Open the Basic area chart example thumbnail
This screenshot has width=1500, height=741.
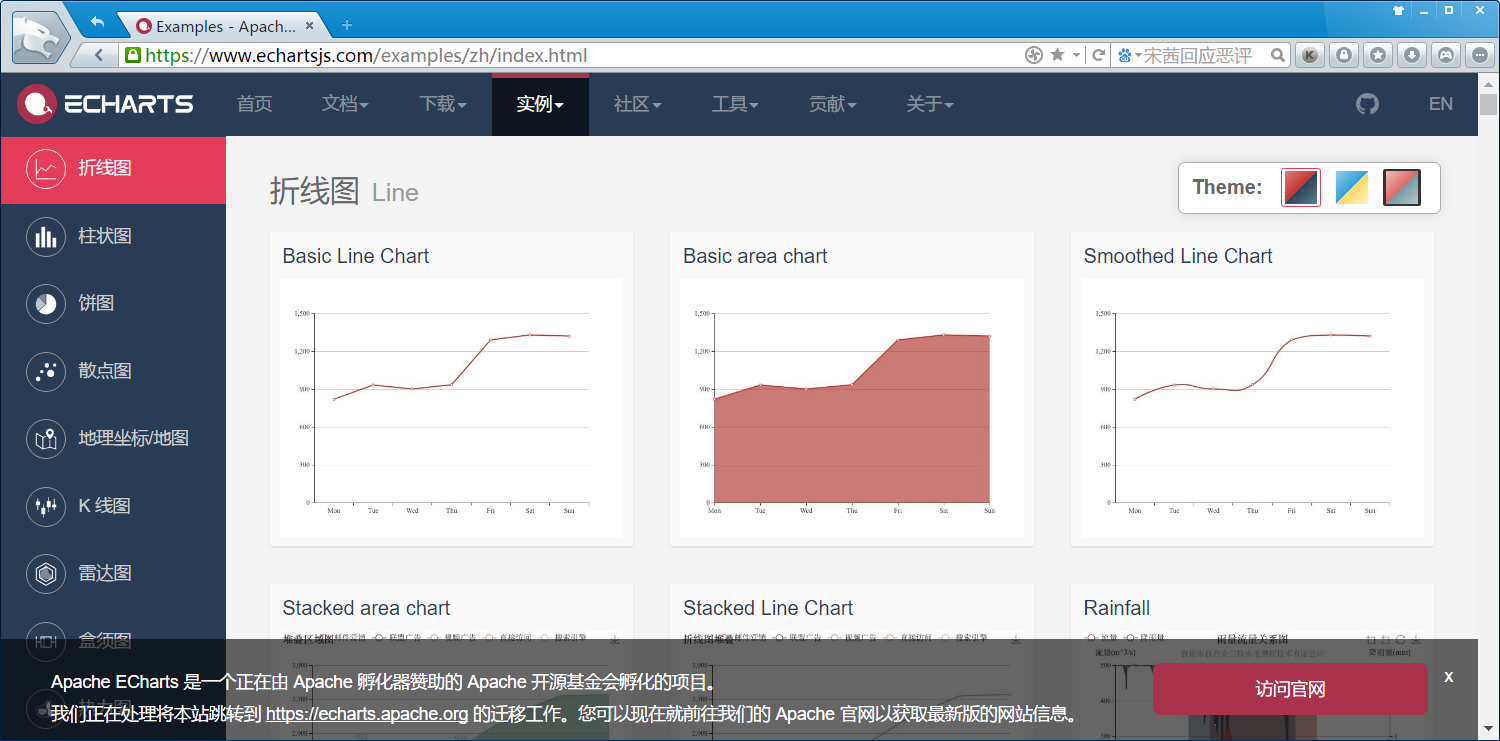click(852, 408)
